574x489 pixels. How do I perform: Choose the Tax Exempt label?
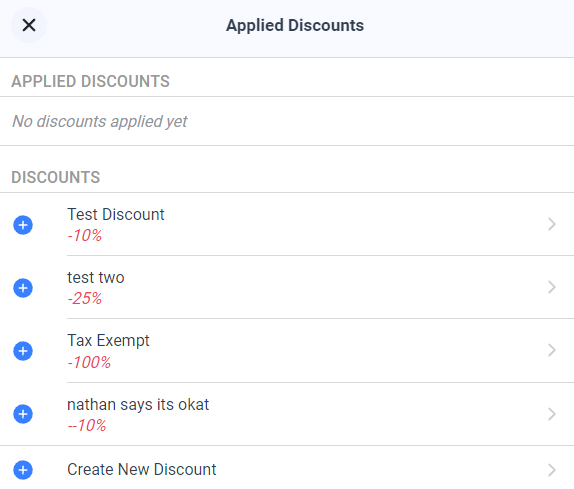[108, 341]
